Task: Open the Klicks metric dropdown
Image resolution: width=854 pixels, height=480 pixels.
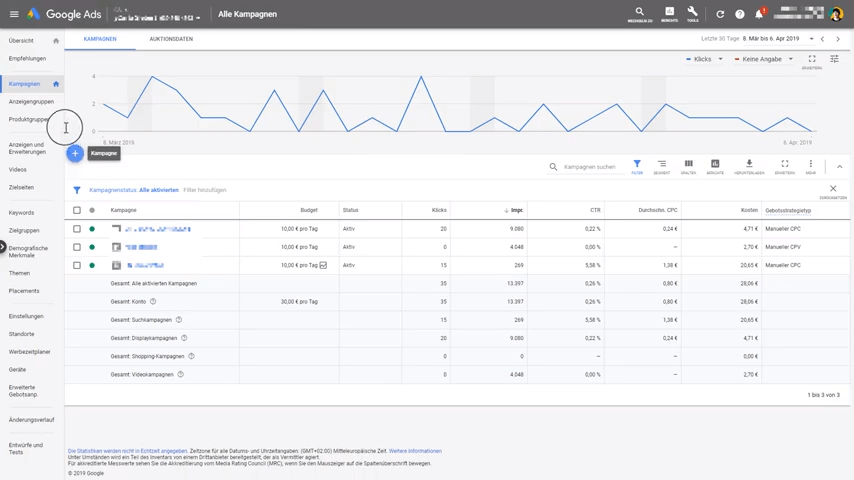Action: click(705, 59)
